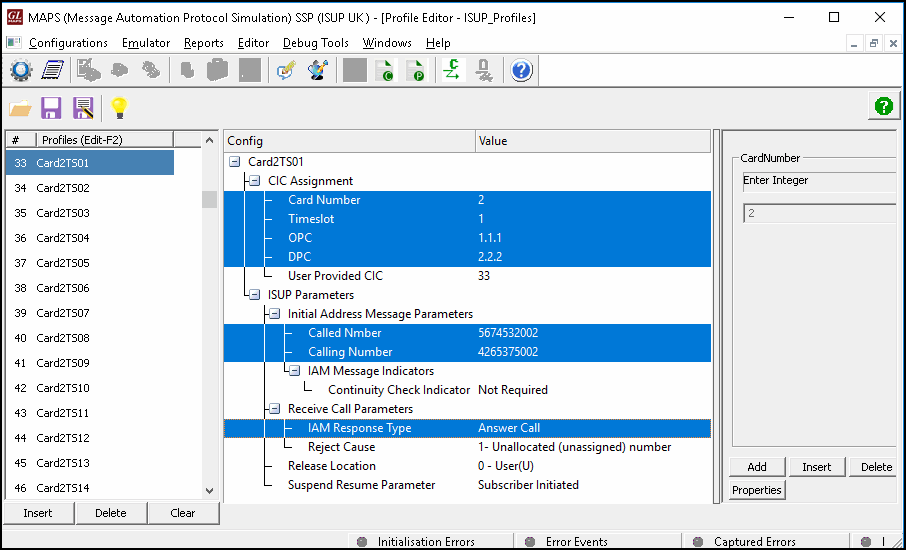Click the CardNumber integer input field

click(819, 213)
